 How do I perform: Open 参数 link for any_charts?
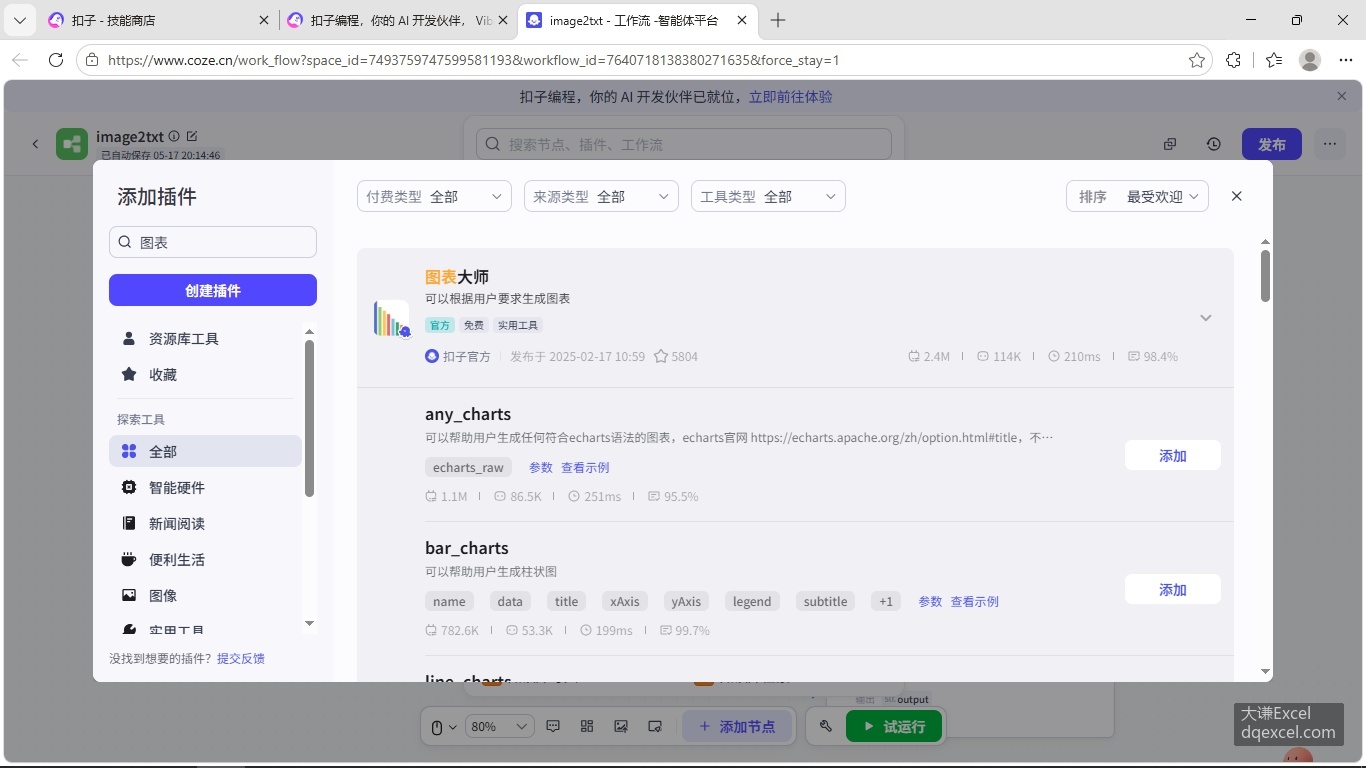click(540, 467)
